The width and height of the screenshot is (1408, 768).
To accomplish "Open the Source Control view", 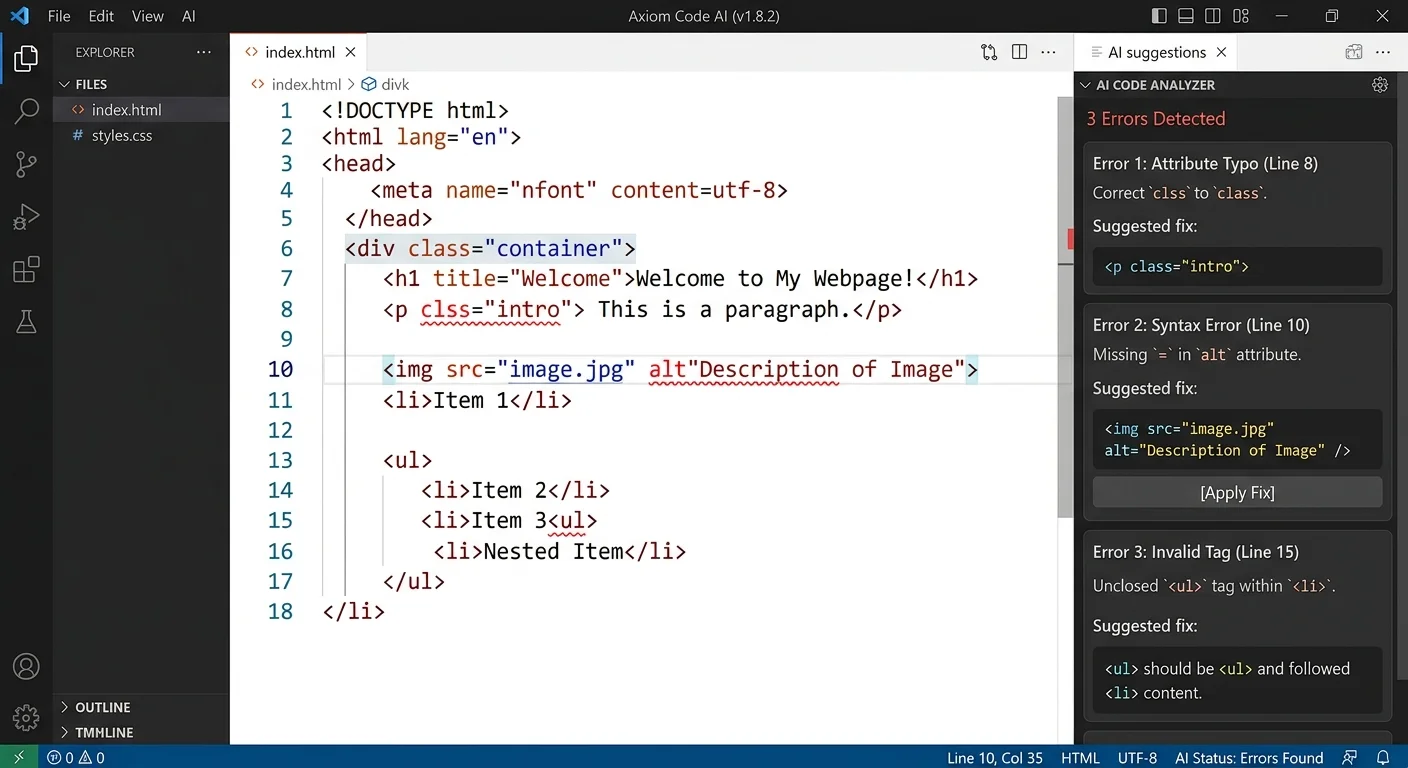I will pos(26,164).
